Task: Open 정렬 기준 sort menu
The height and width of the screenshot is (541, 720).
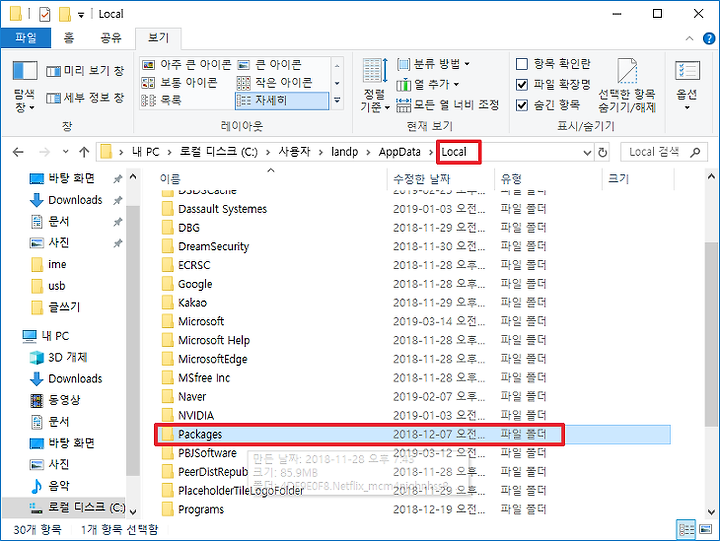Action: tap(375, 86)
